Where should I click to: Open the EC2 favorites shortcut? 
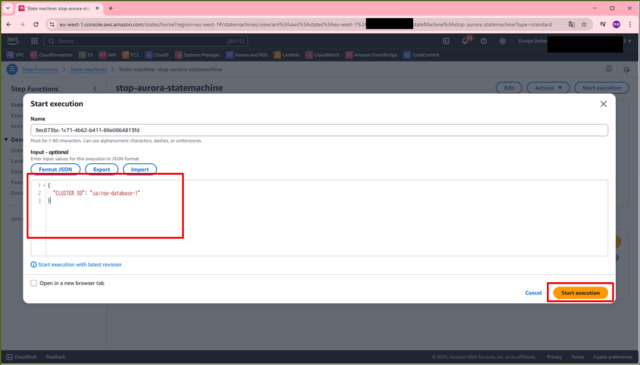click(131, 55)
